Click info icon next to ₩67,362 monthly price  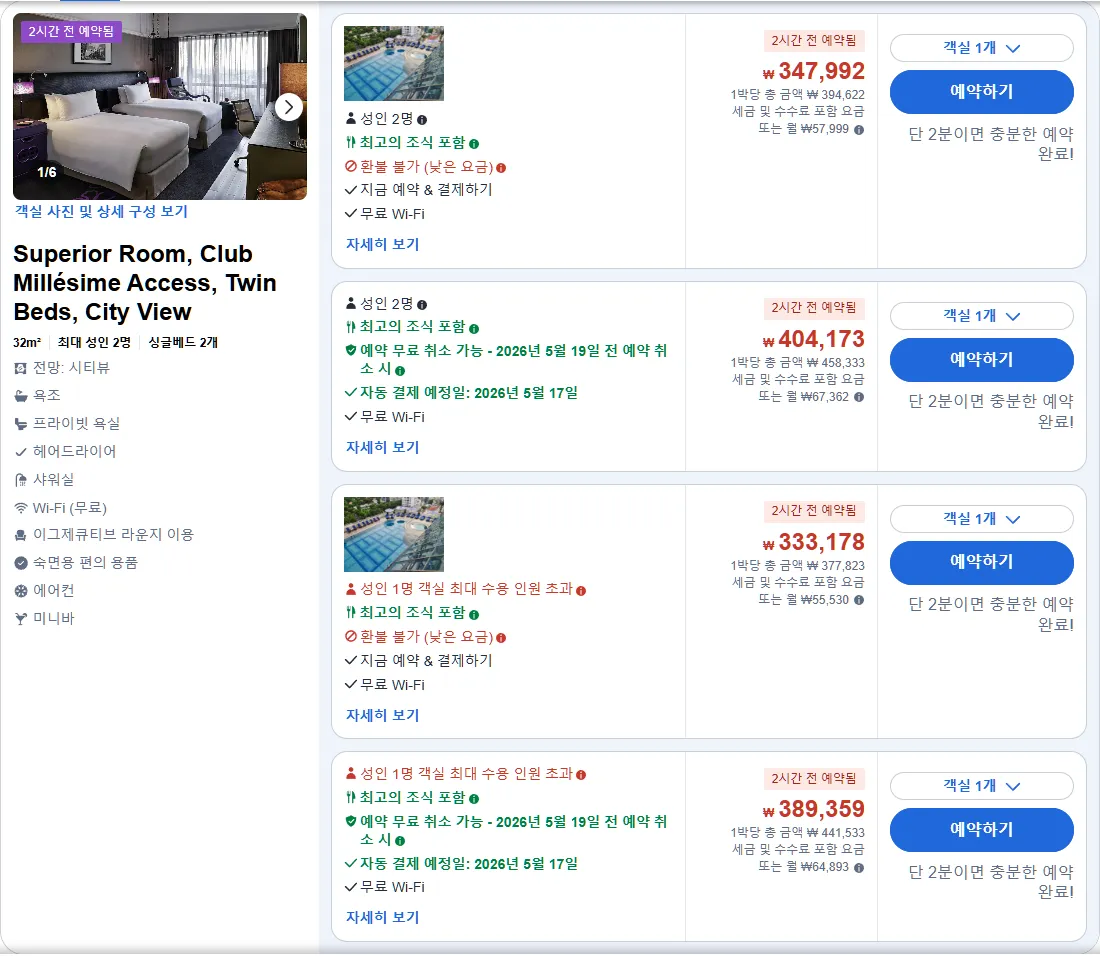[x=859, y=397]
